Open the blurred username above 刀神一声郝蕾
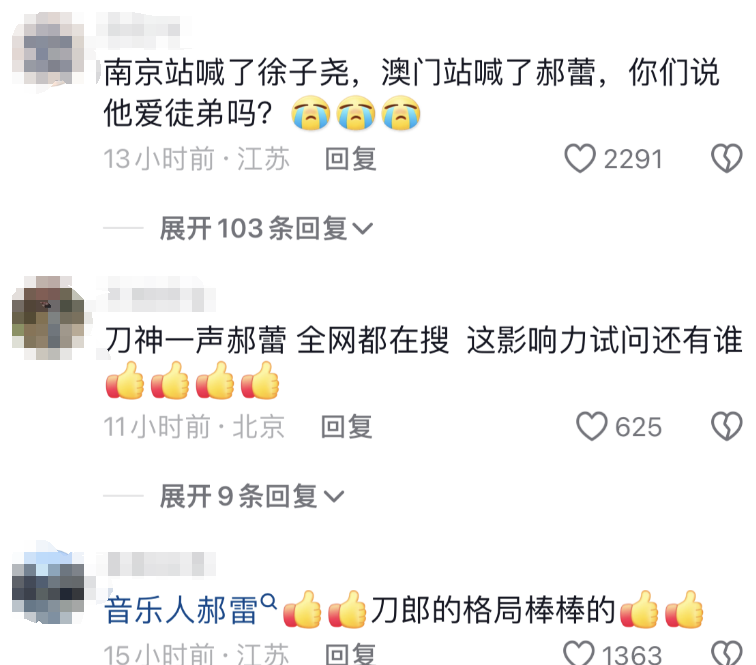Viewport: 756px width, 665px height. 155,293
